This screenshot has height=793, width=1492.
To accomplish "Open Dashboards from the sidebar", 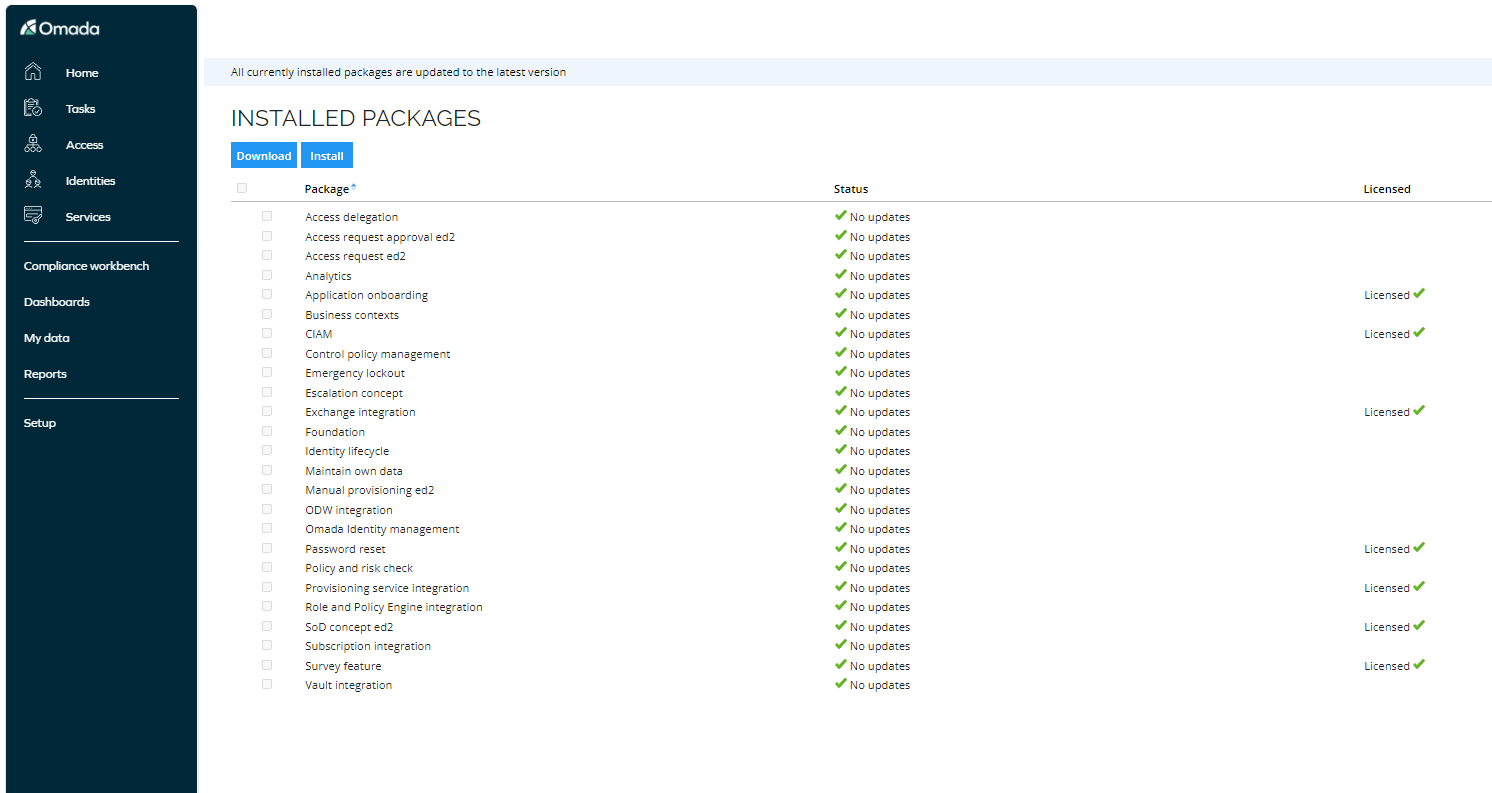I will [x=57, y=302].
